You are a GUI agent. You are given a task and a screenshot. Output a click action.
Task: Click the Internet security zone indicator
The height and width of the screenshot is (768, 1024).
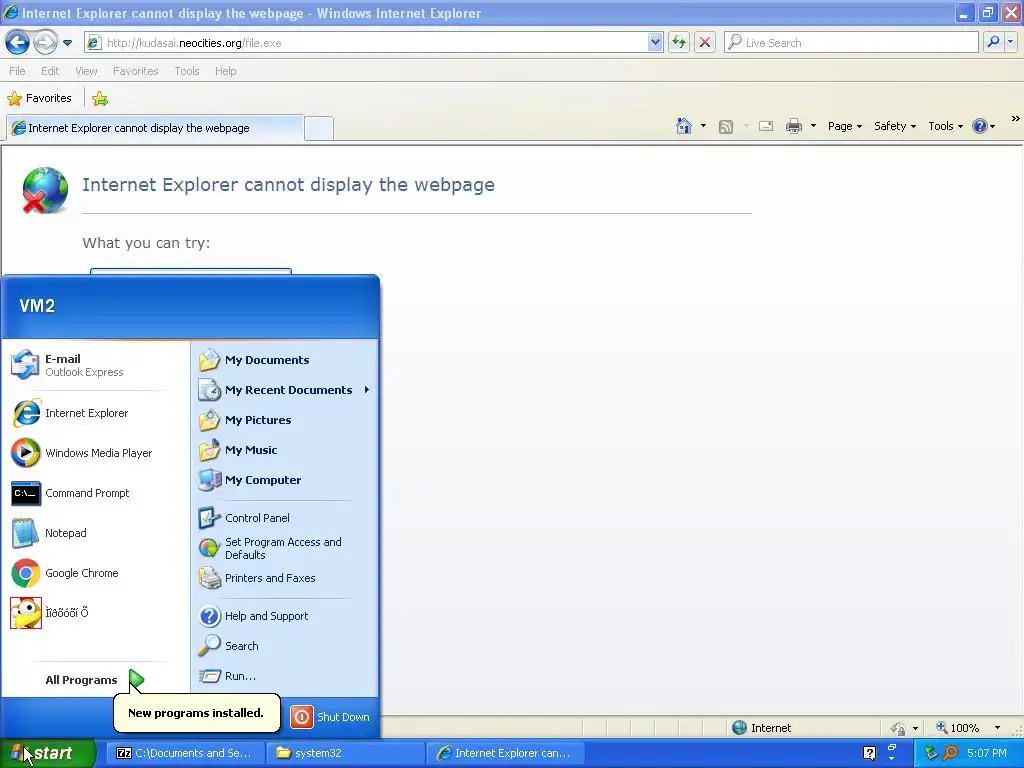tap(761, 728)
